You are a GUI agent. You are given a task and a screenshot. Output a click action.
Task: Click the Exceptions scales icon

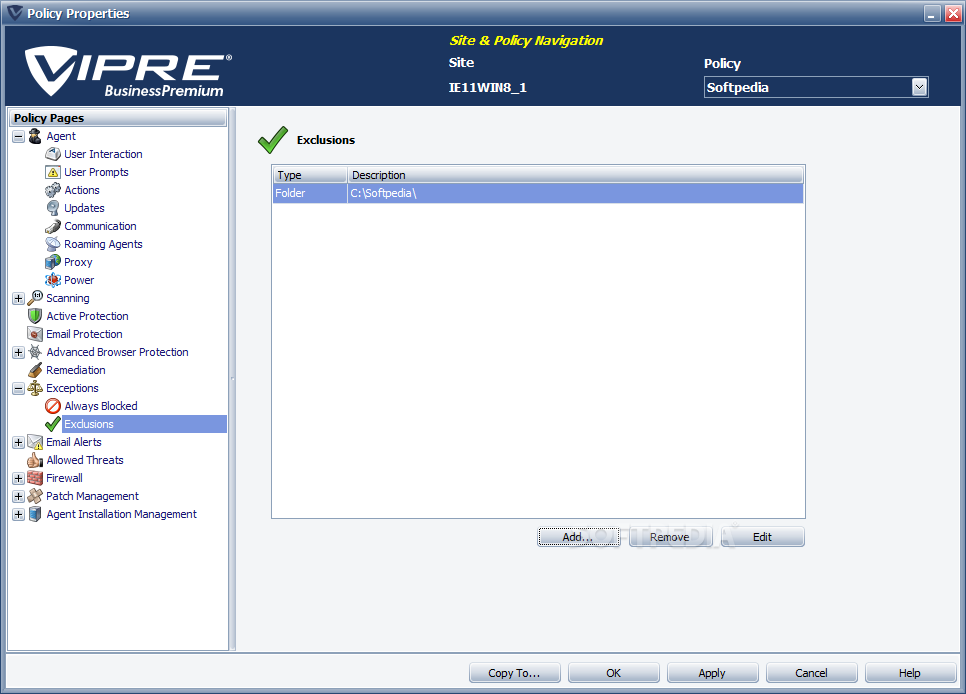(x=35, y=388)
